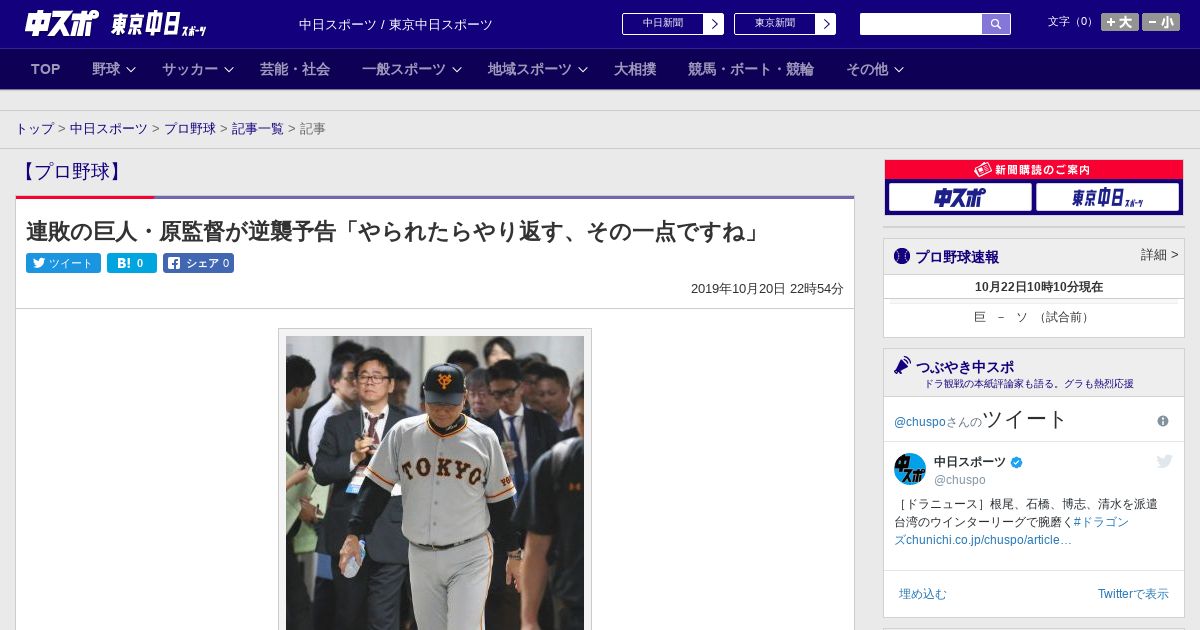
Task: Open the manager article photo
Action: (435, 482)
